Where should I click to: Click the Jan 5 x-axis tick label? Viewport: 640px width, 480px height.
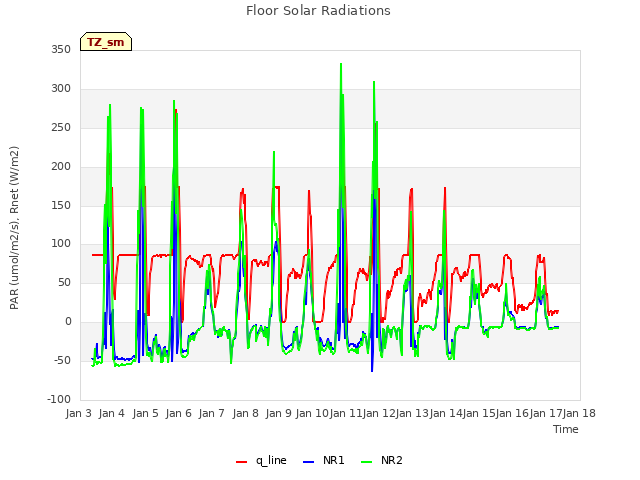[145, 413]
